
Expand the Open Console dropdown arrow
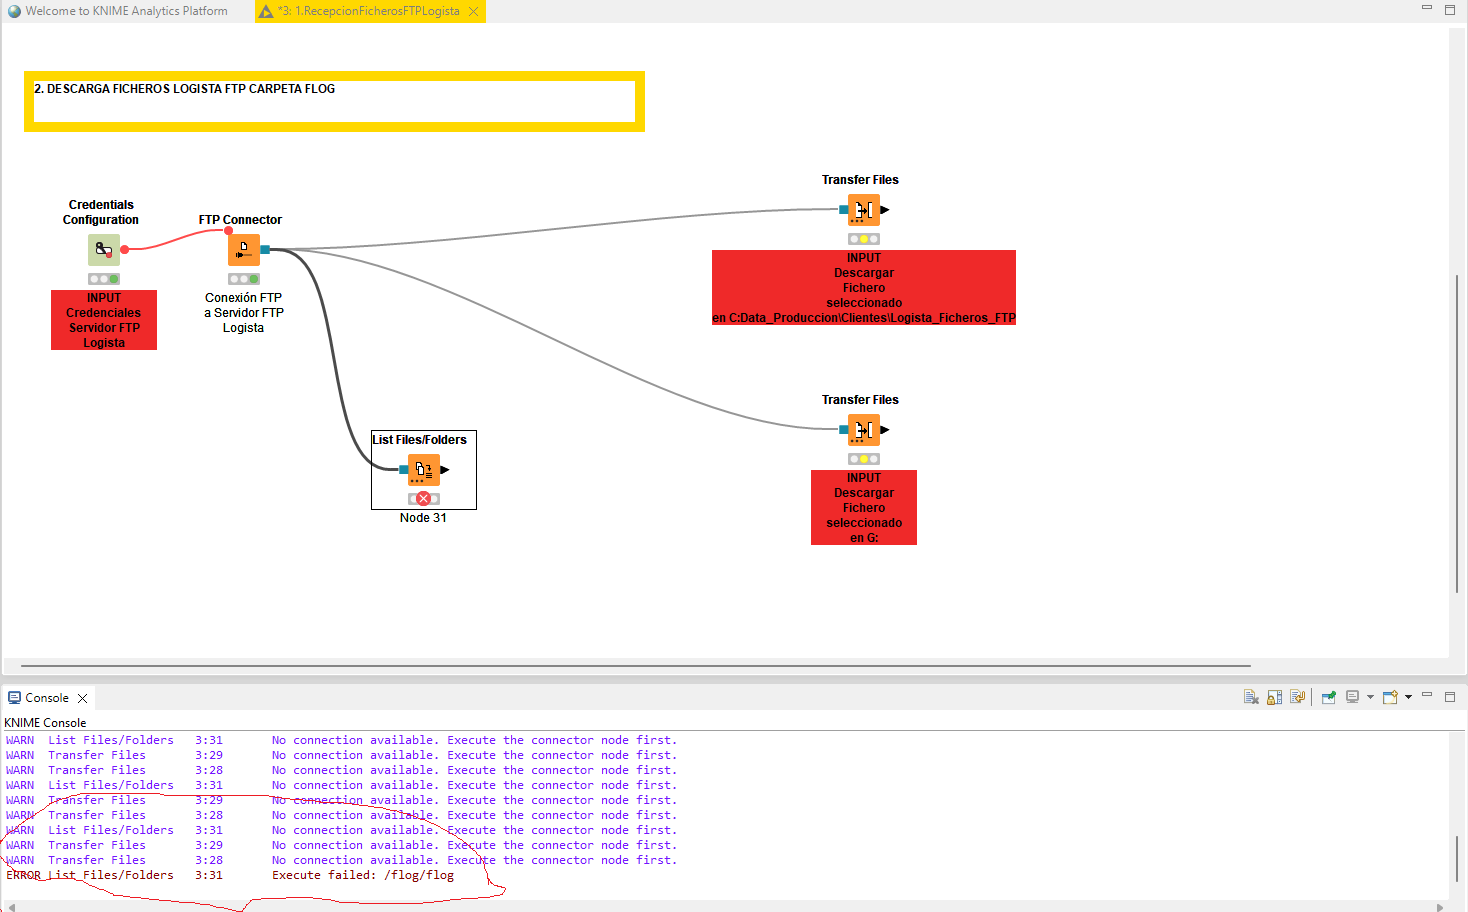tap(1408, 697)
